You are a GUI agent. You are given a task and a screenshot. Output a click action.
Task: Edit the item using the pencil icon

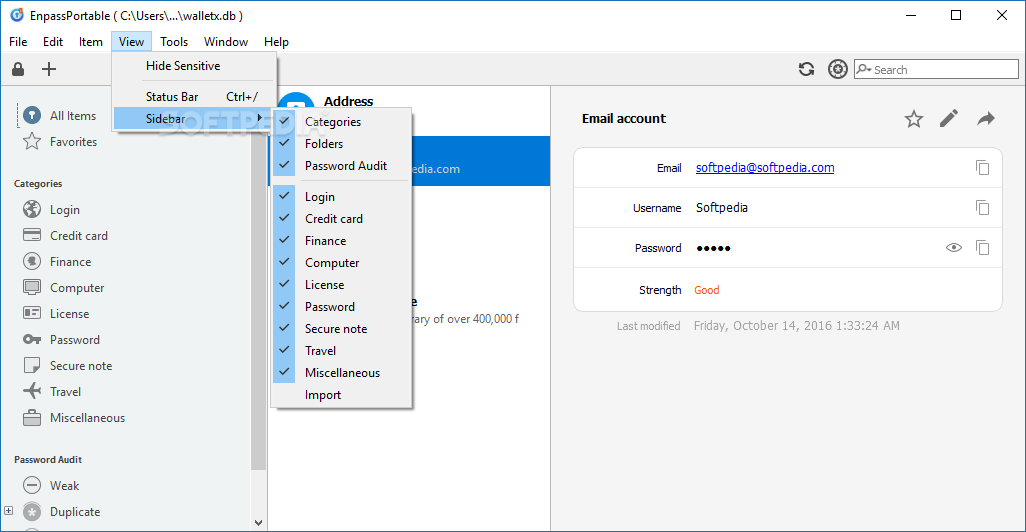pyautogui.click(x=949, y=119)
